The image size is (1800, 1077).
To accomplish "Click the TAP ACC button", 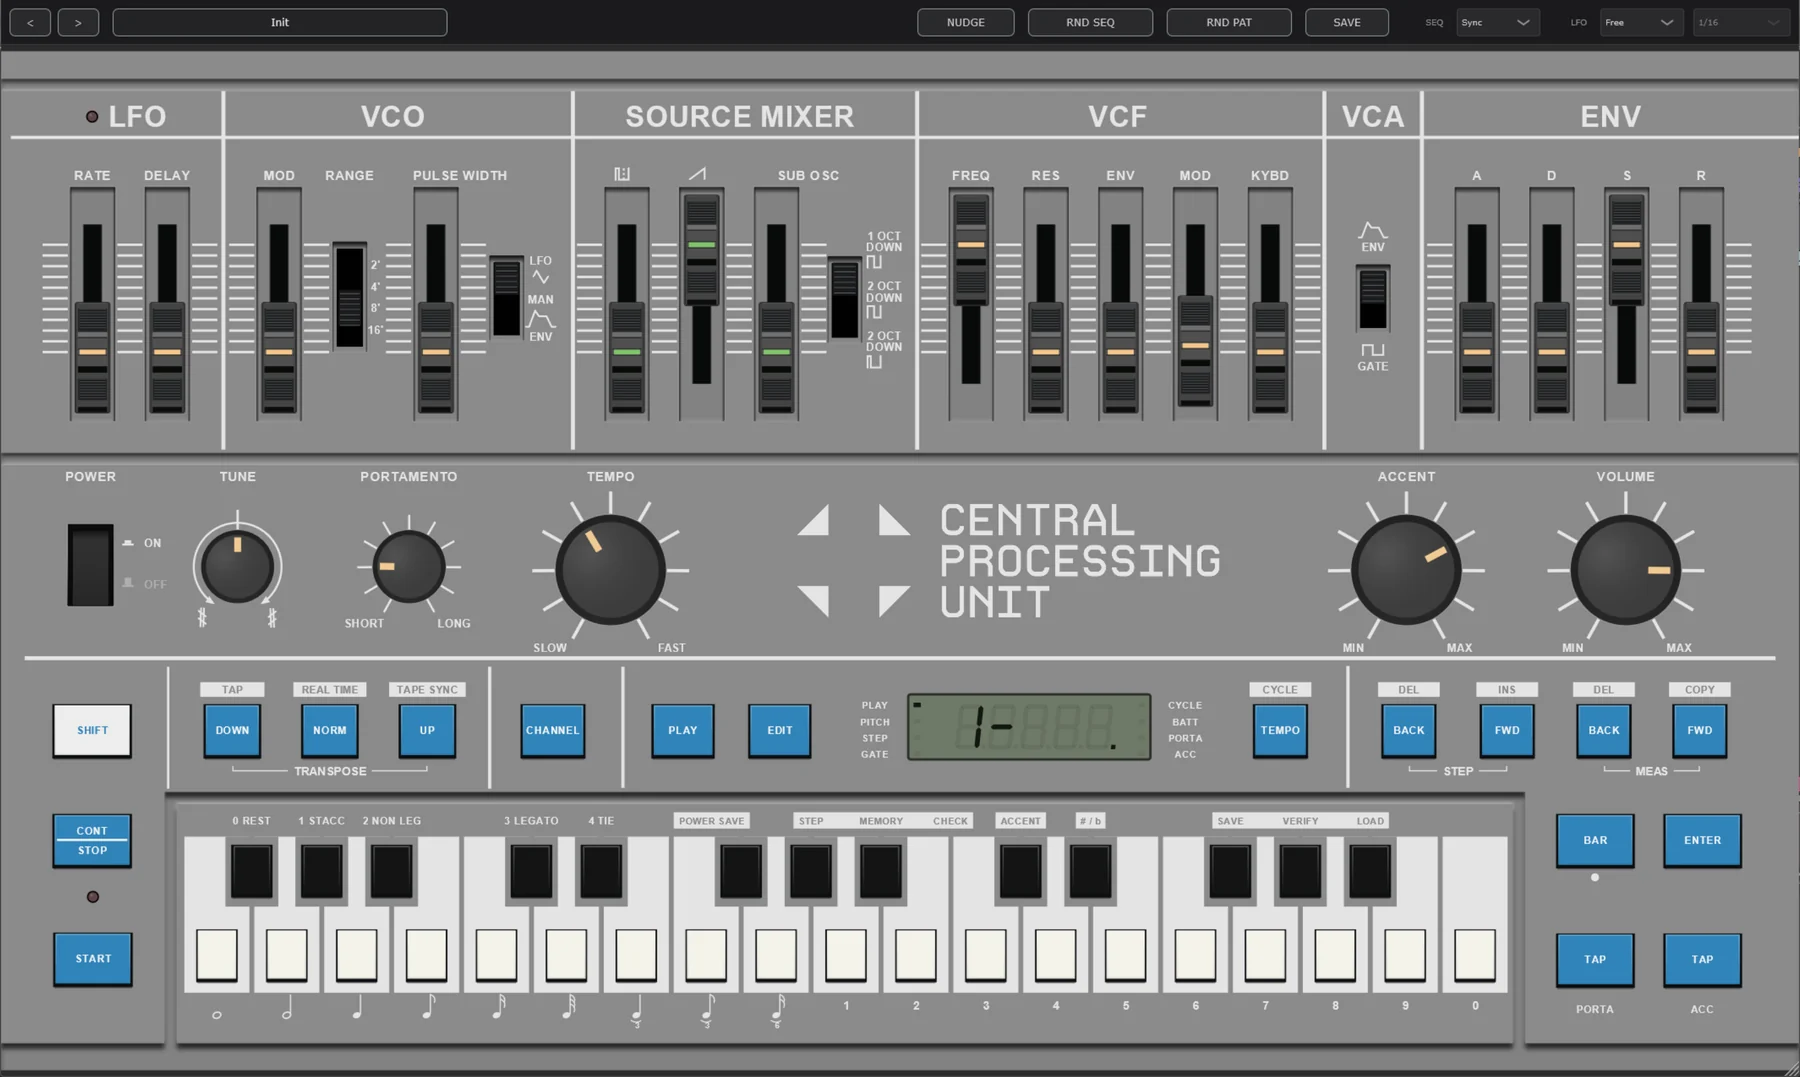I will 1702,960.
